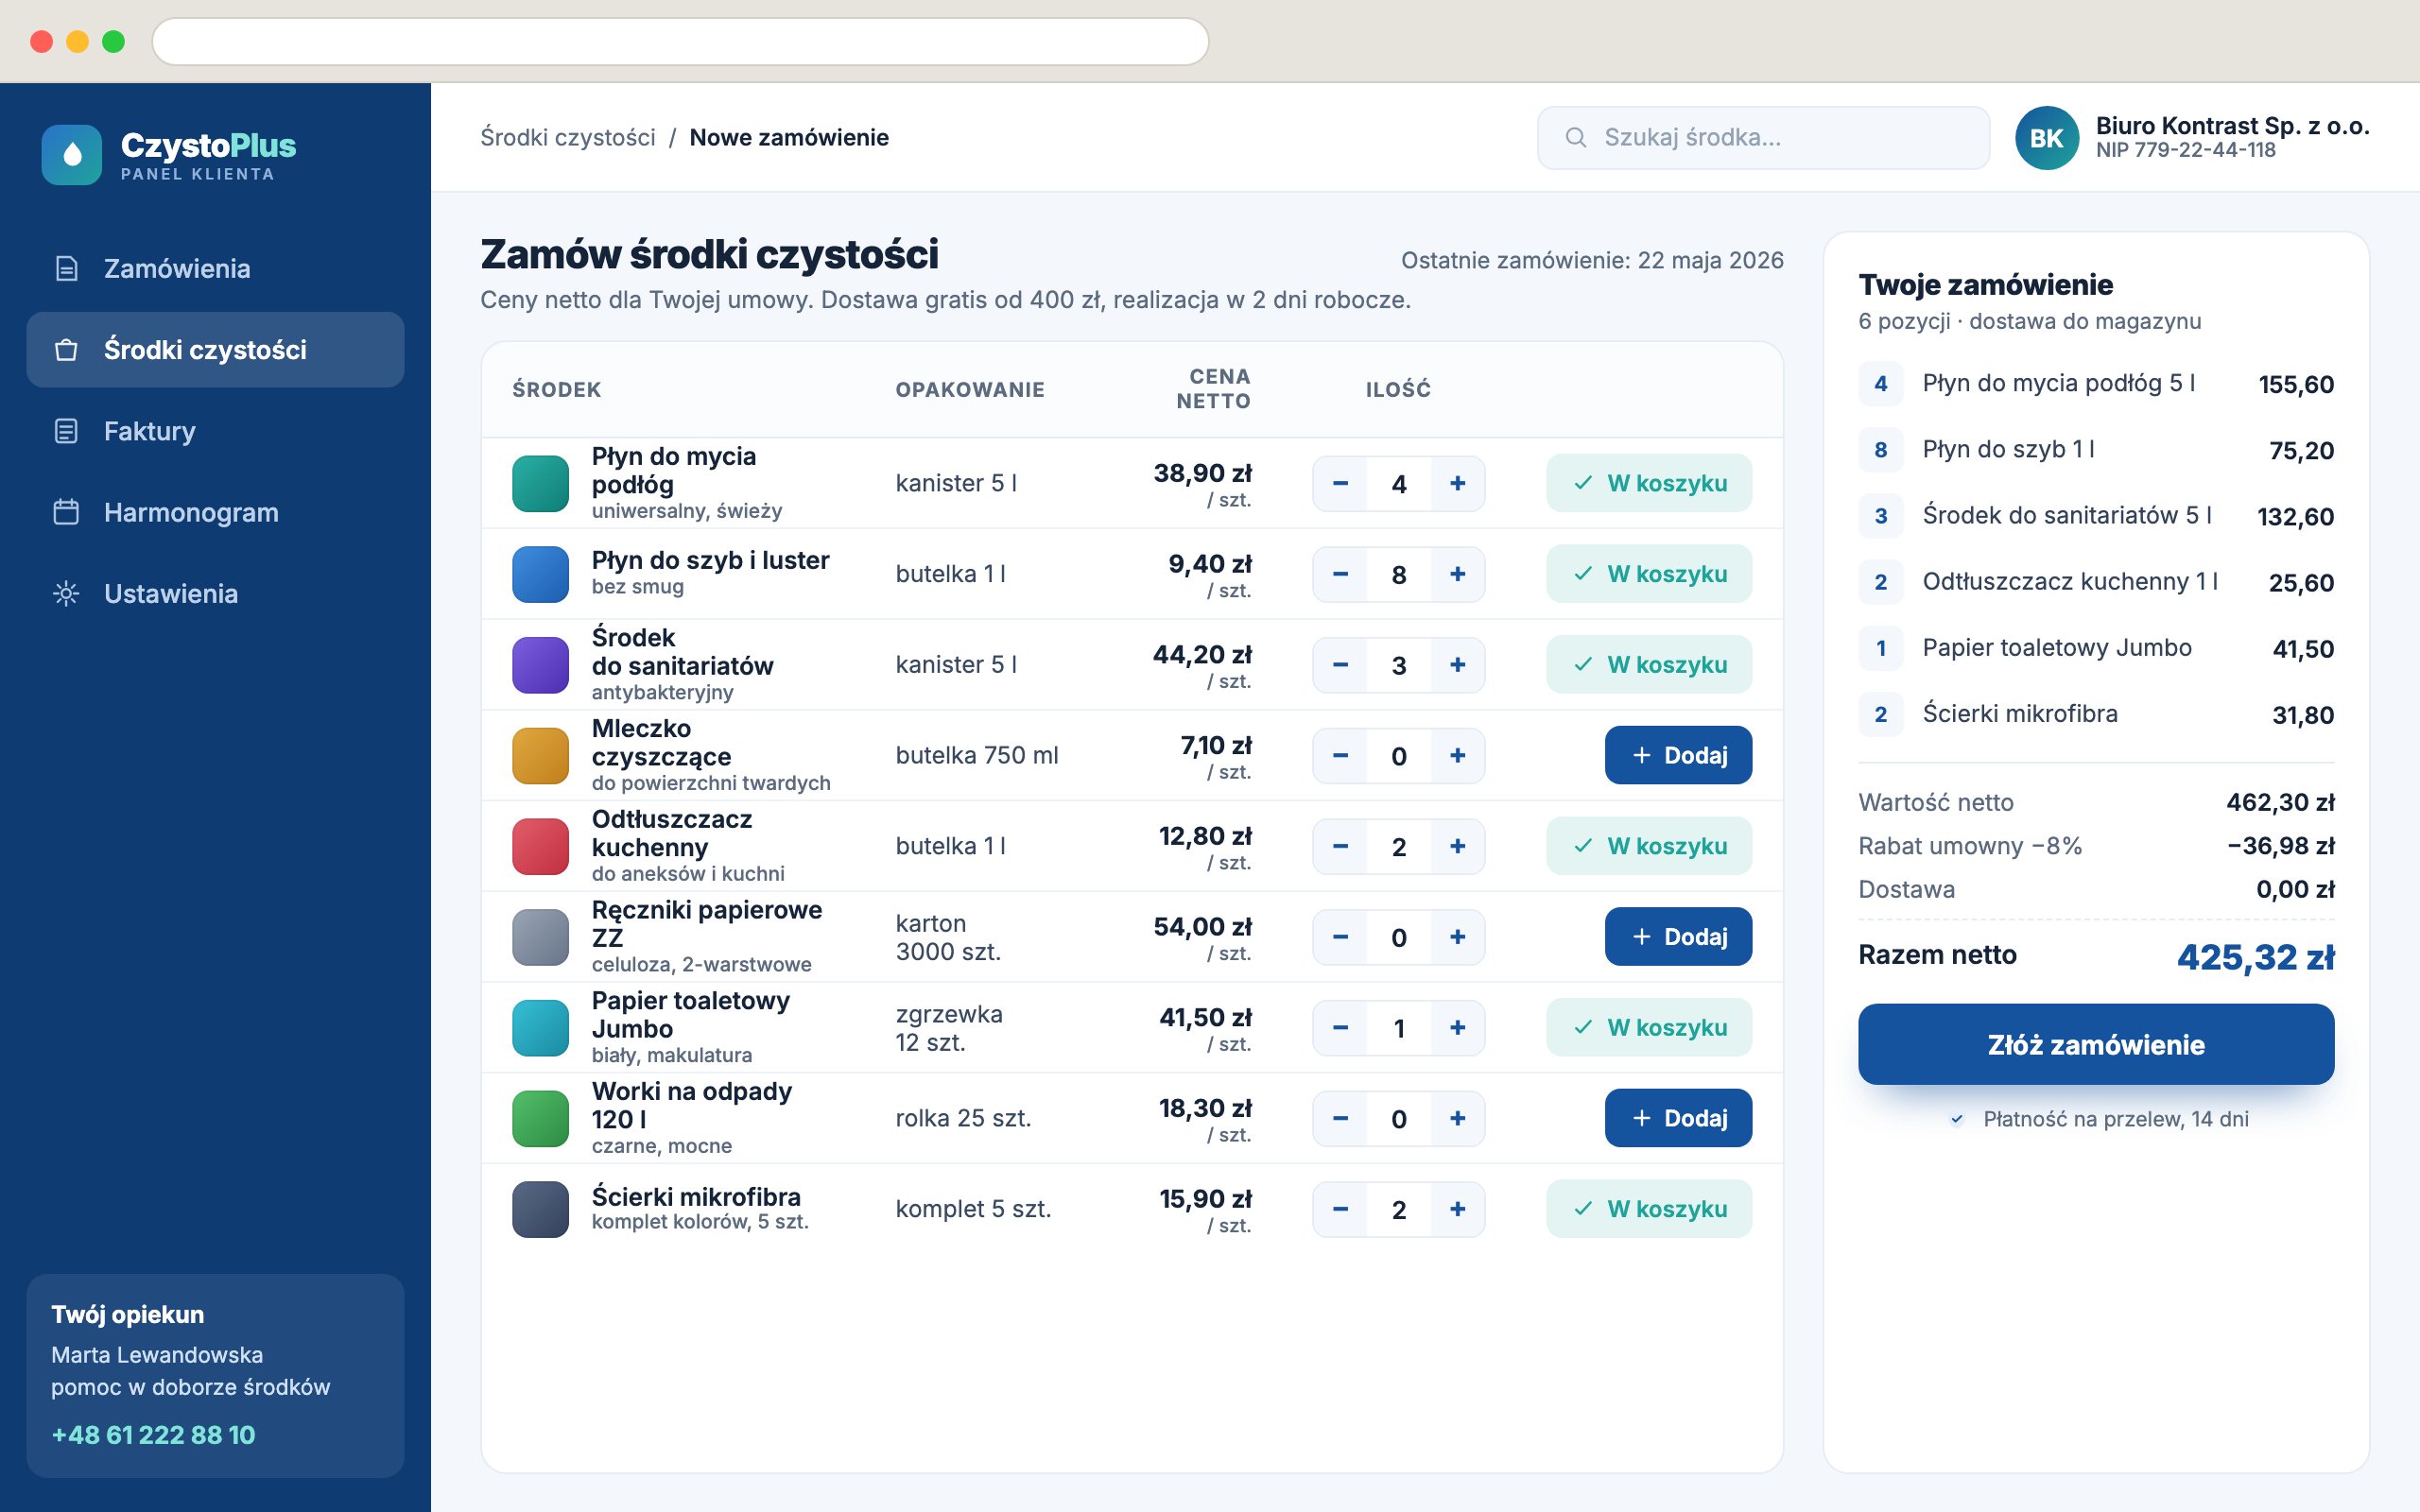2420x1512 pixels.
Task: Click Ścierki mikrofibra in order summary
Action: click(2020, 714)
